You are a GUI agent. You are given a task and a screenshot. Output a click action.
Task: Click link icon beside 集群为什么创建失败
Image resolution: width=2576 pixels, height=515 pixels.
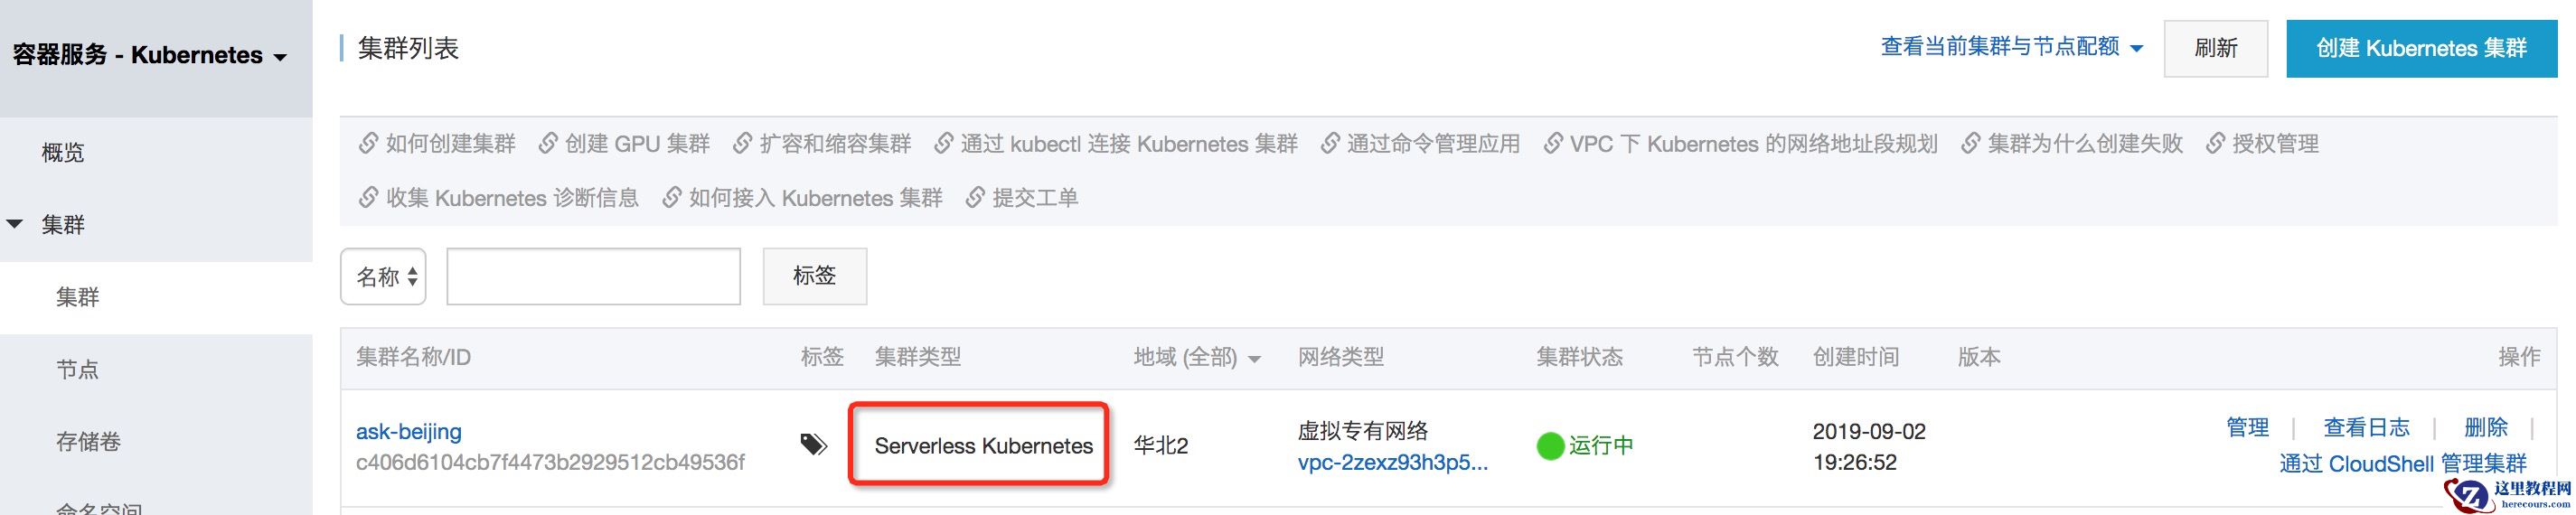1970,144
